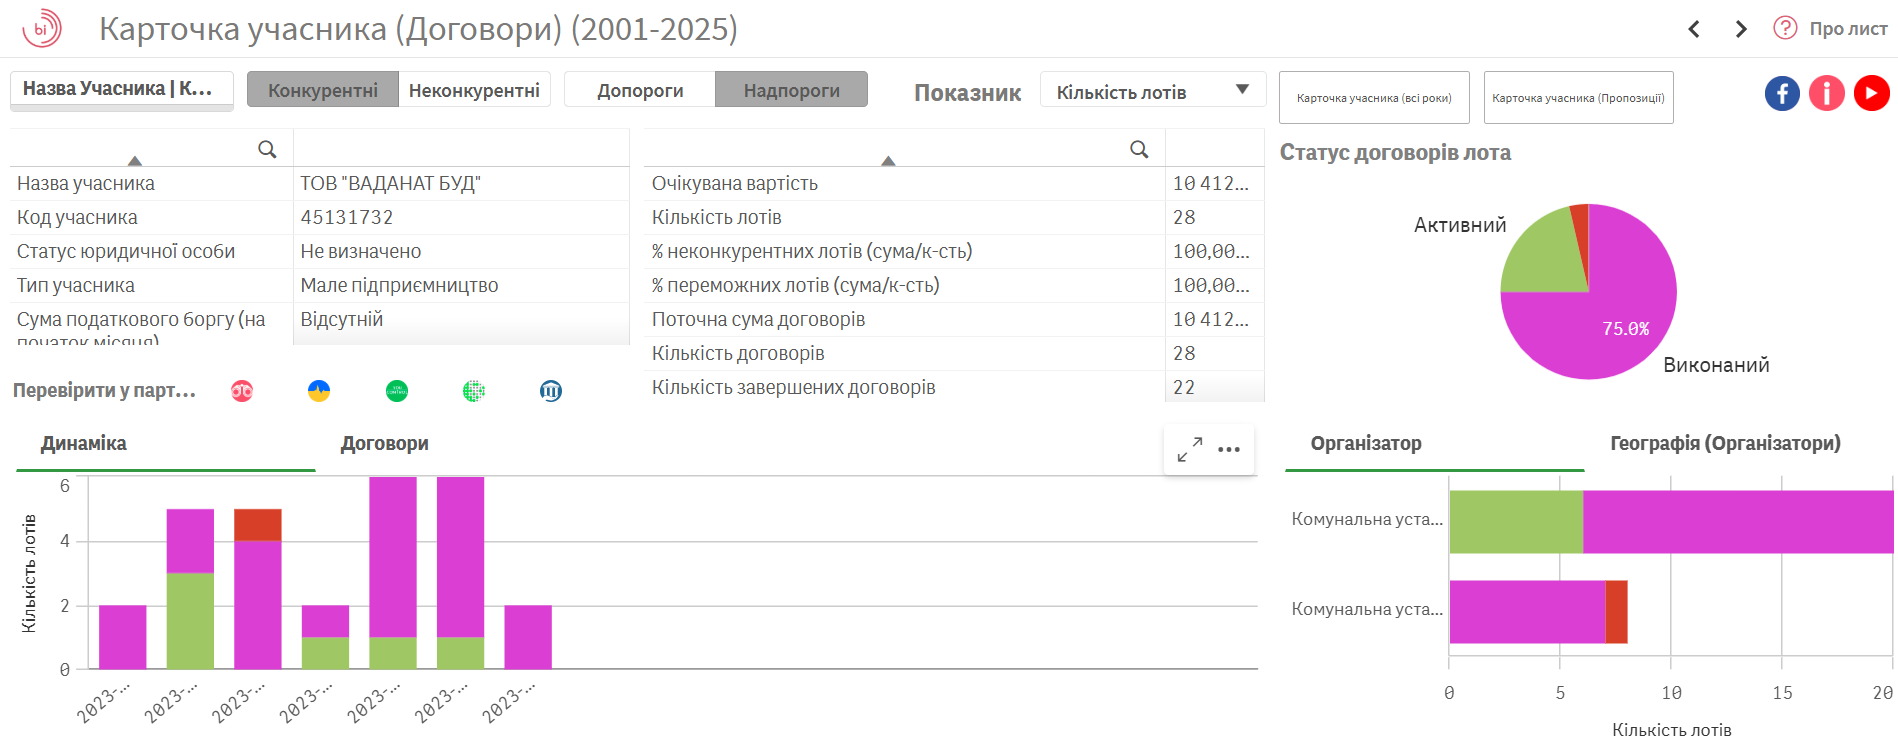Click the red binoculars partner icon
Screen dimensions: 1898x746
tap(242, 391)
